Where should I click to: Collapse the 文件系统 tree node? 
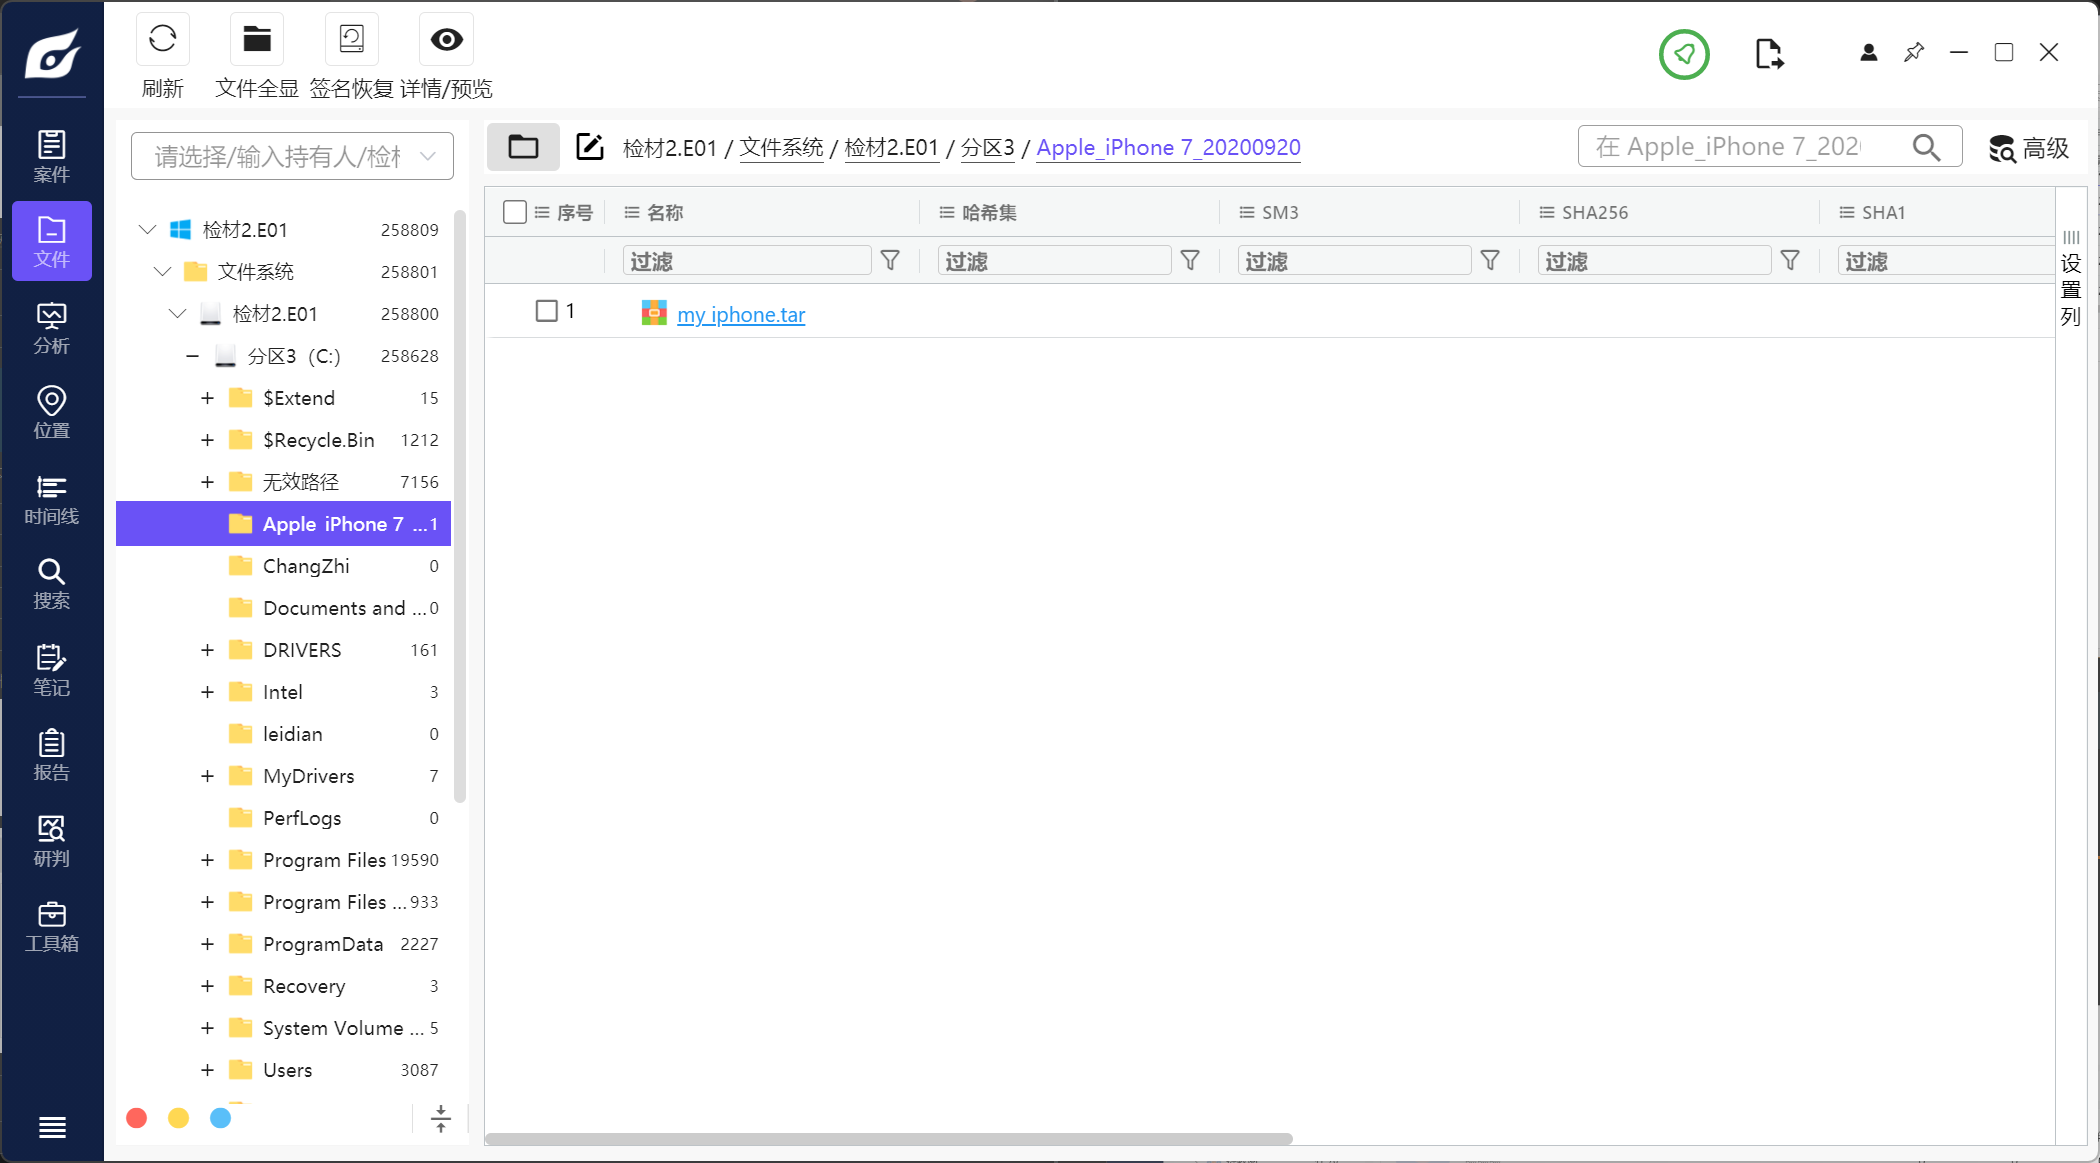tap(163, 272)
